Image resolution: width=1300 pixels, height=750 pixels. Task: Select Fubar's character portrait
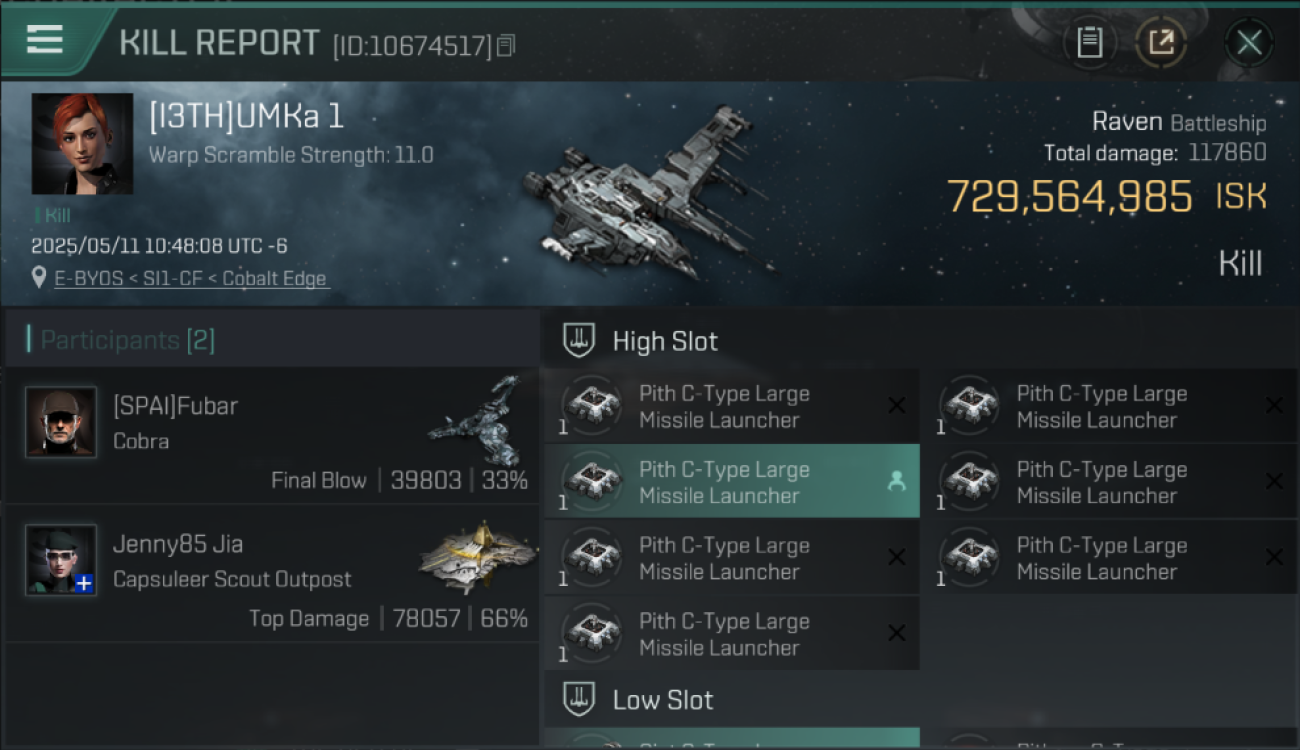(x=61, y=422)
